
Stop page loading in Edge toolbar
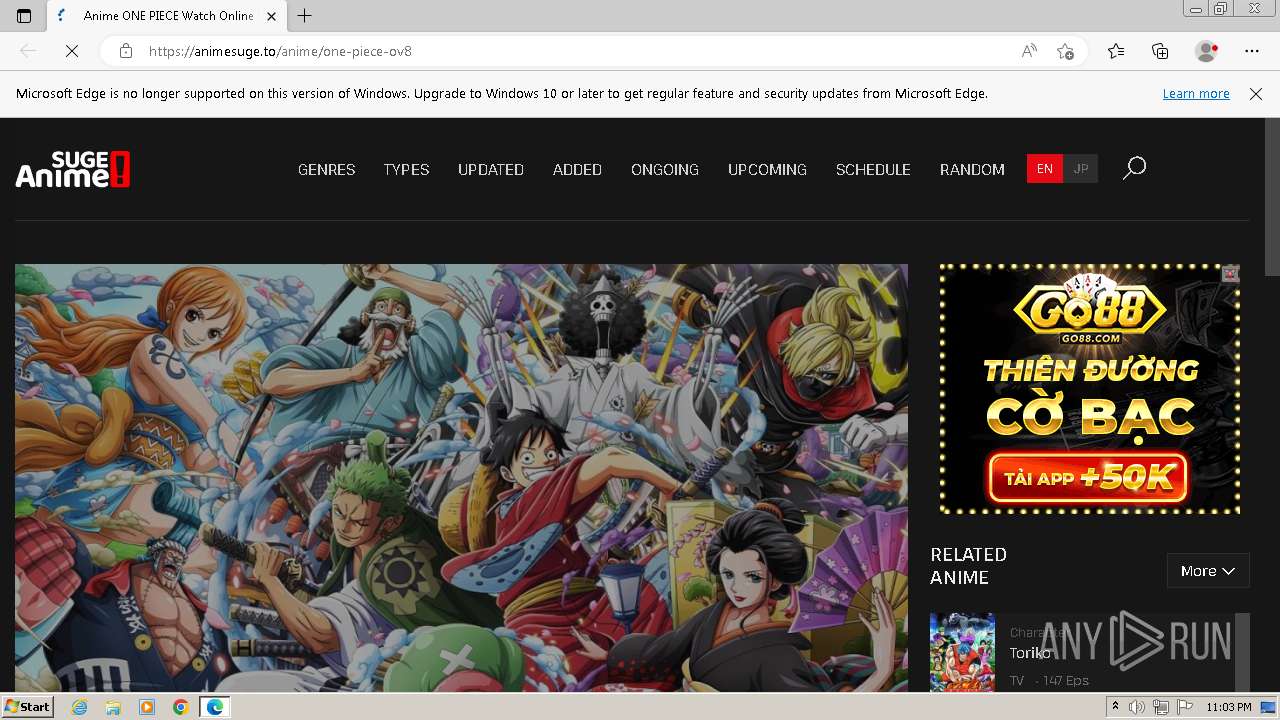tap(72, 51)
